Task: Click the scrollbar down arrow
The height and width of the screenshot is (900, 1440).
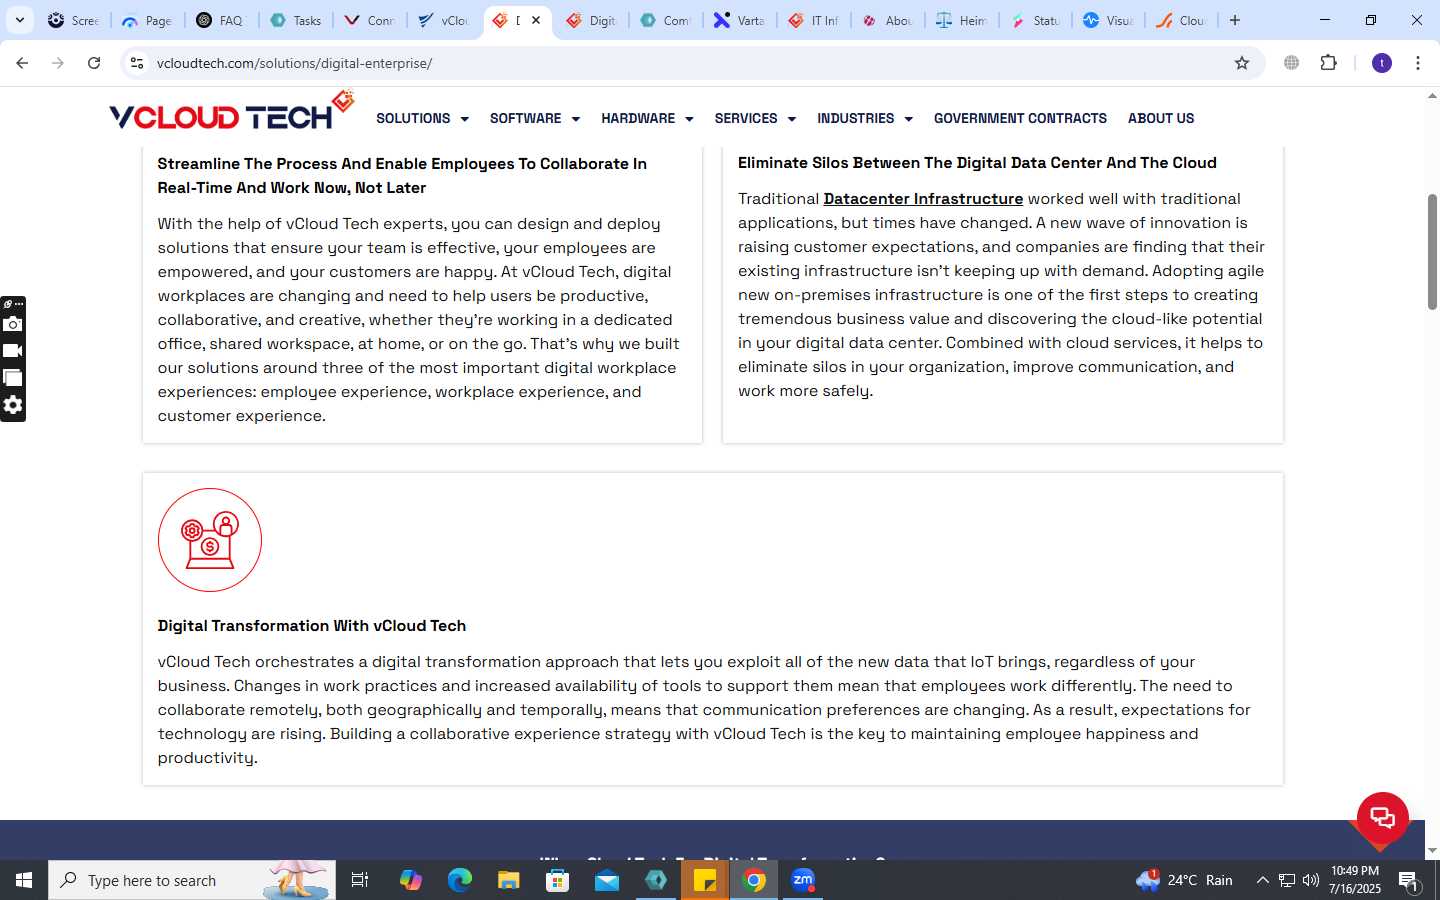Action: click(x=1432, y=850)
